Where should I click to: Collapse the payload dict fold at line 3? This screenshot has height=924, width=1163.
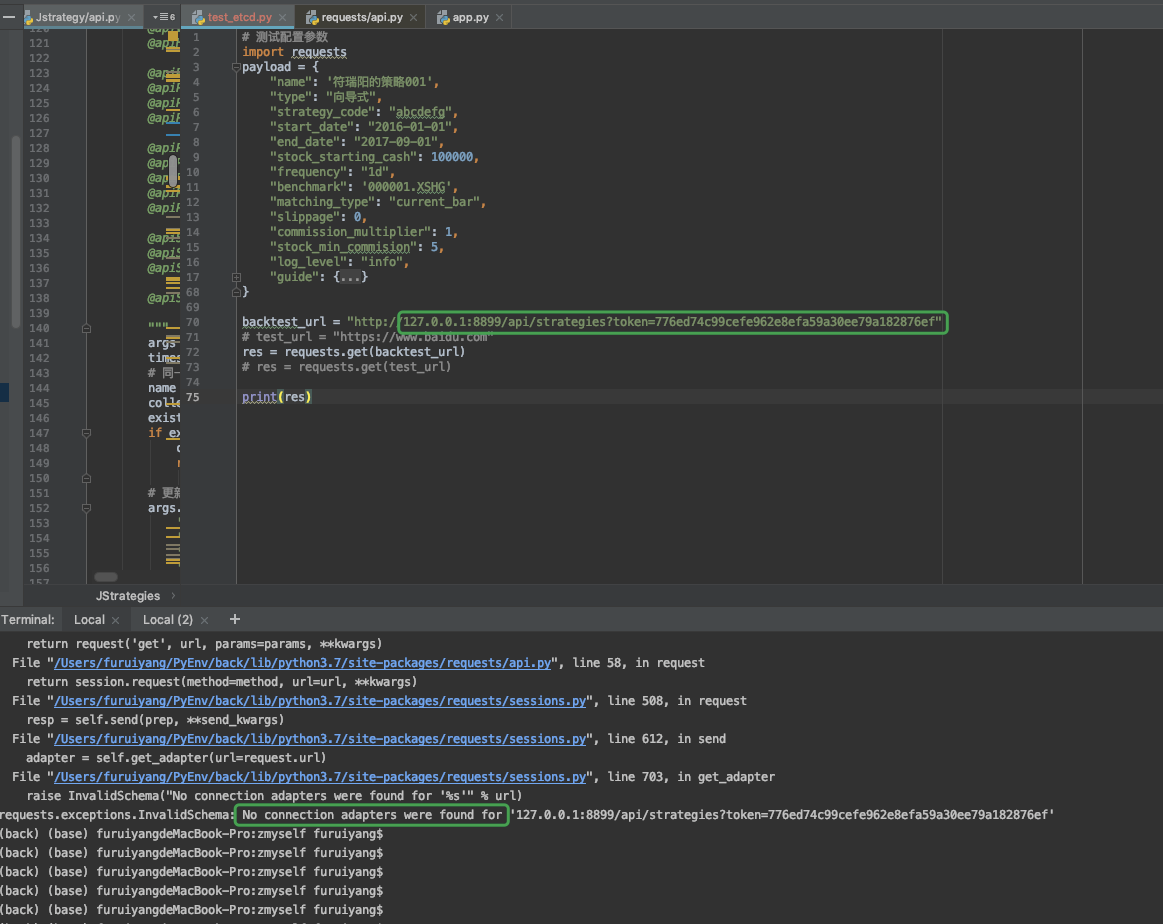(x=236, y=67)
